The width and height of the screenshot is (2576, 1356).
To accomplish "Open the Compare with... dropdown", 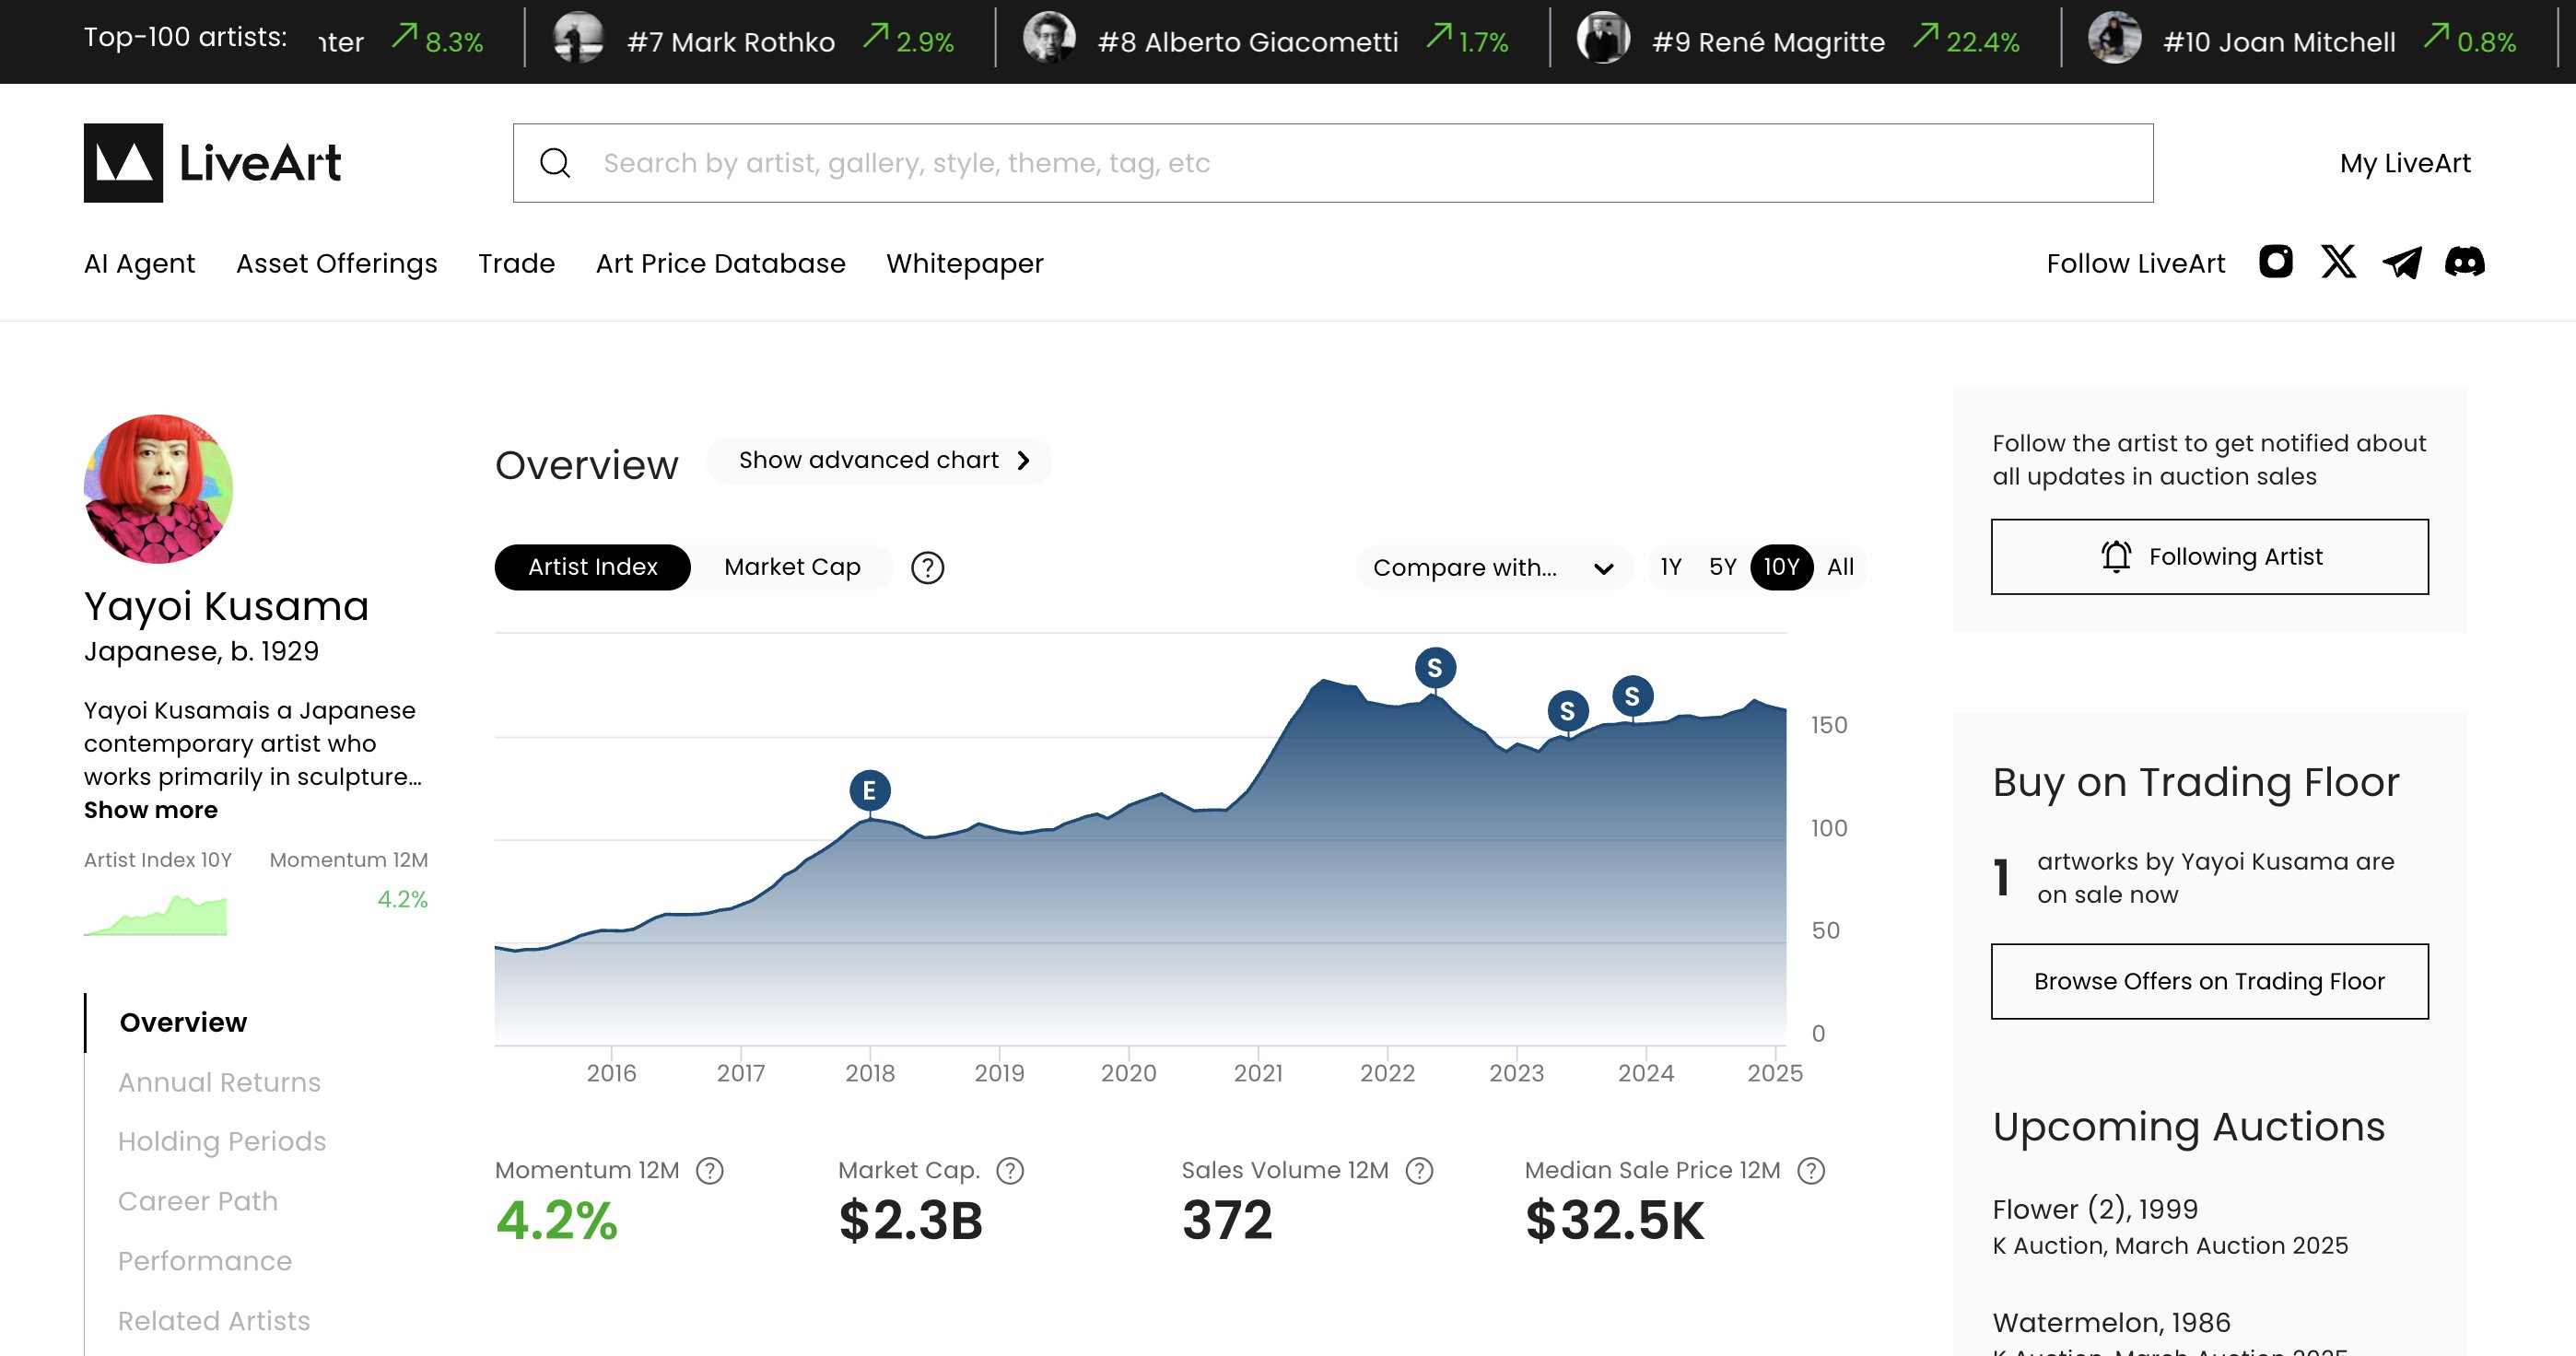I will pyautogui.click(x=1493, y=568).
